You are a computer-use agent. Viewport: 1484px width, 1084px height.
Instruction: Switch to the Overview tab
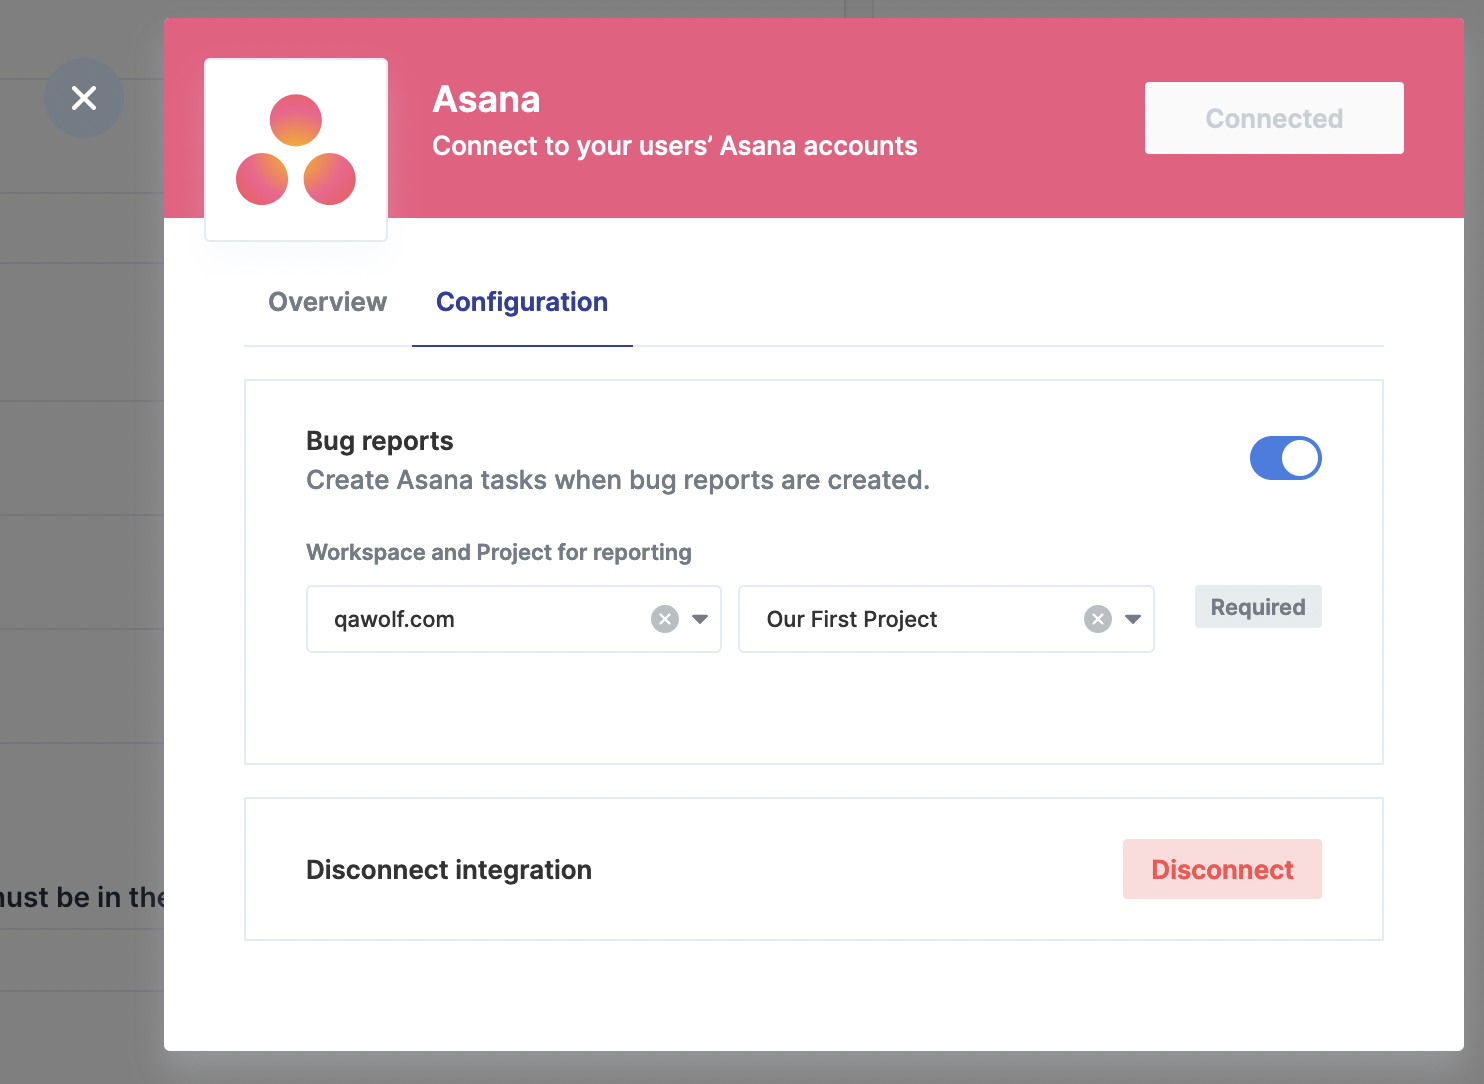[327, 302]
